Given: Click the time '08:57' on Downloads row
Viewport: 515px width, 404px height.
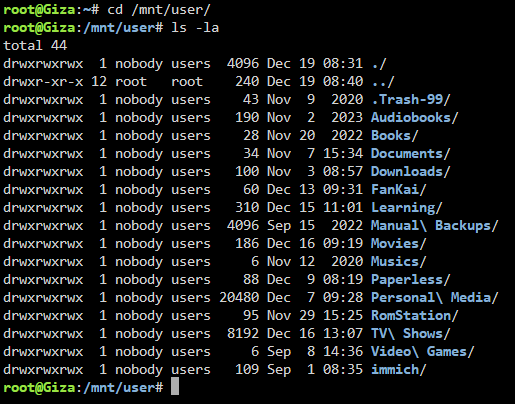Looking at the screenshot, I should pos(343,172).
